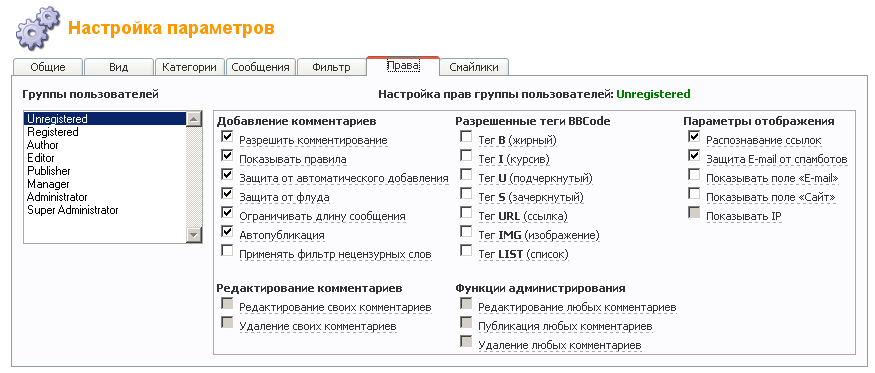This screenshot has width=875, height=373.
Task: Switch to the Вид tab
Action: 118,67
